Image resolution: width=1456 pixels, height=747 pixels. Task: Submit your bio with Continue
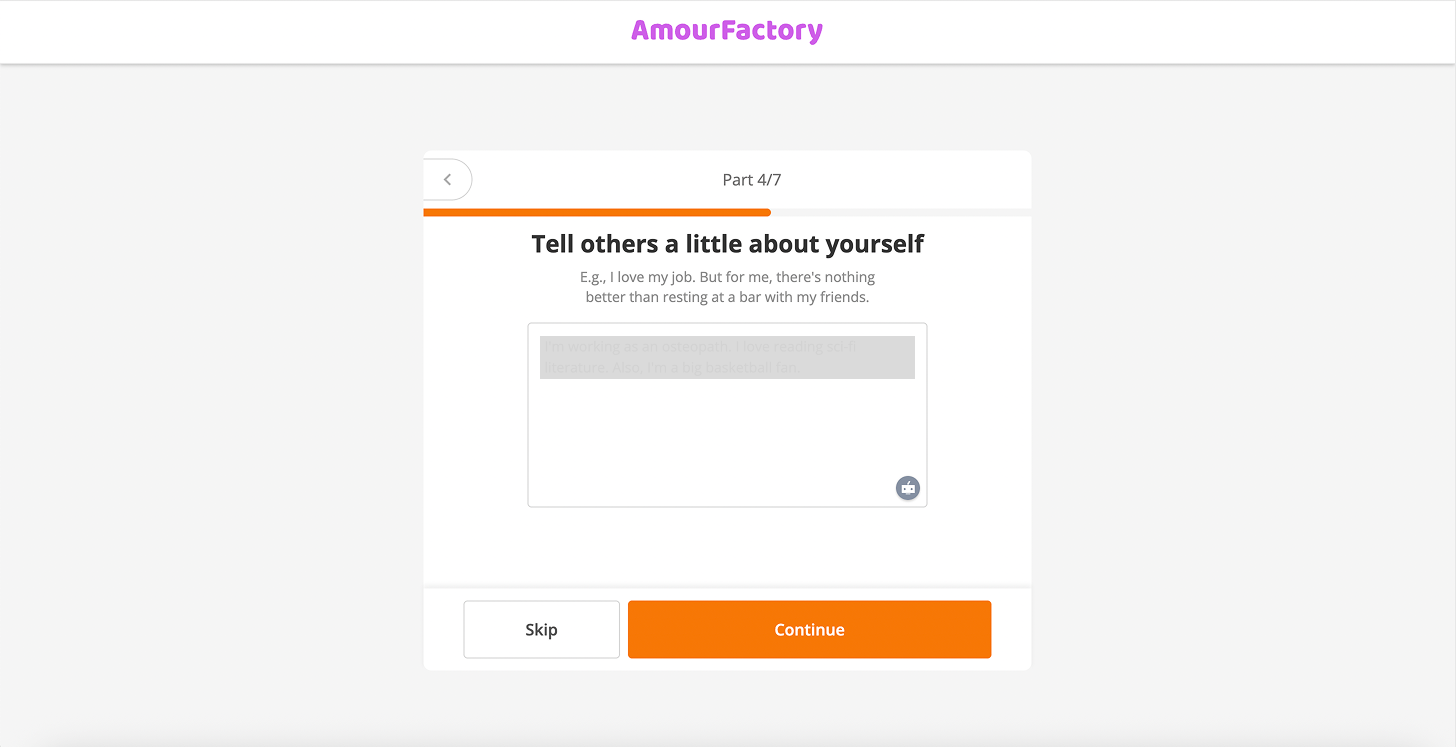click(x=809, y=629)
